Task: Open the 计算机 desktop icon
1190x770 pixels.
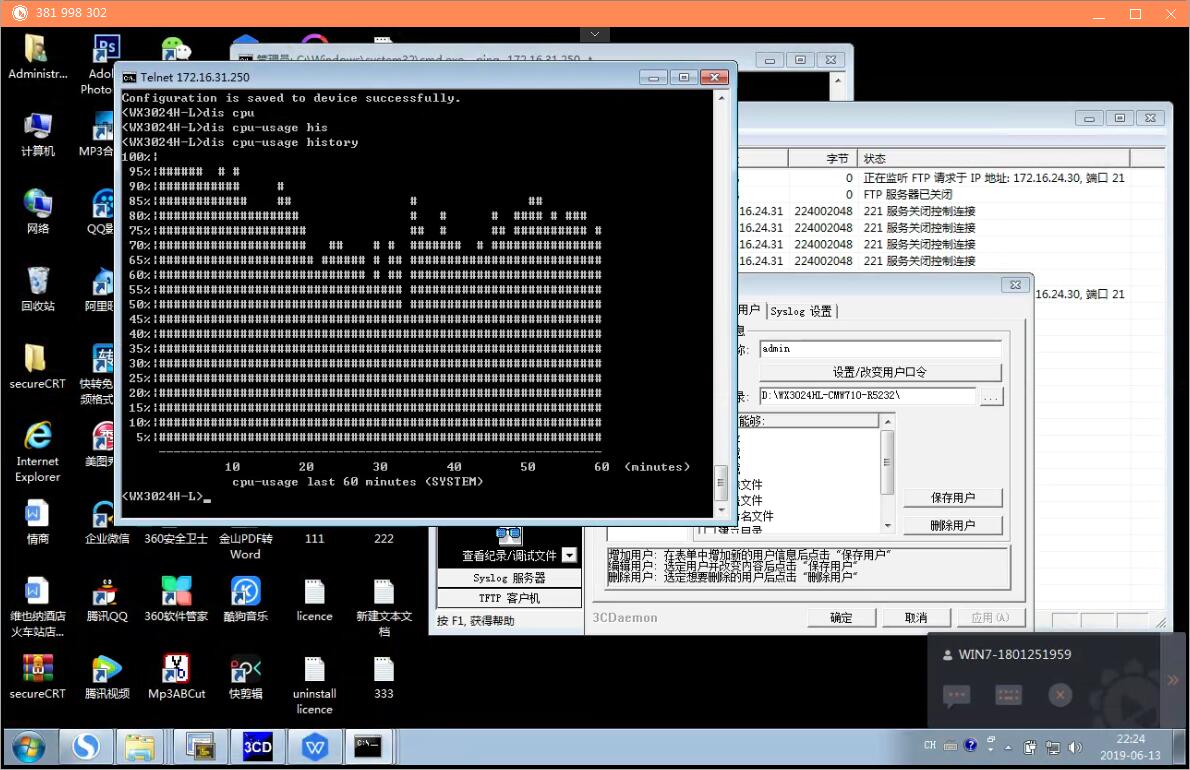Action: click(x=36, y=134)
